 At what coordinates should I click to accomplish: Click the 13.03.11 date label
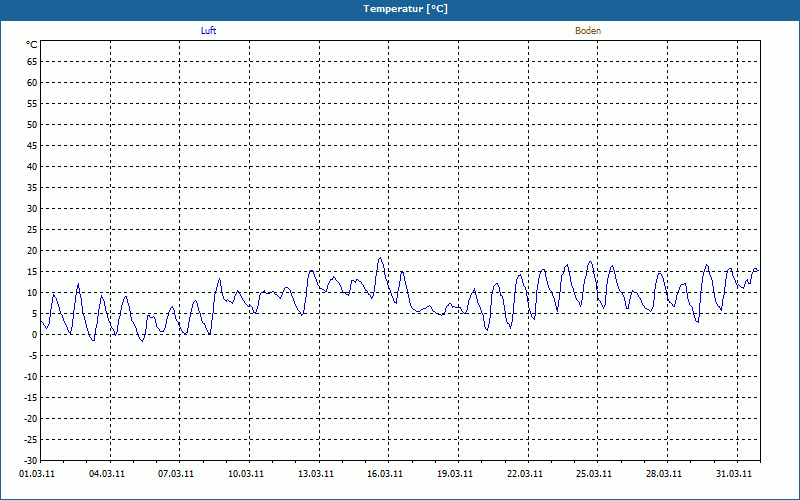316,473
